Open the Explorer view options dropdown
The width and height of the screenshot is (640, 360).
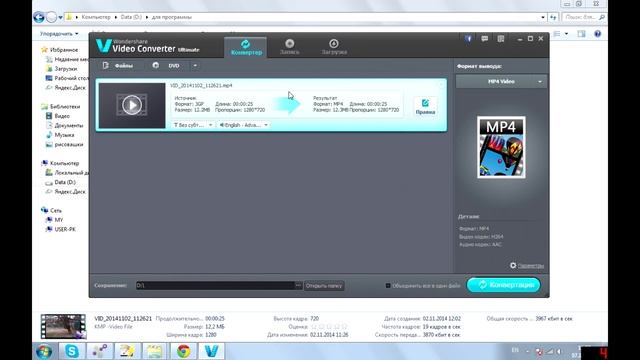coord(567,34)
